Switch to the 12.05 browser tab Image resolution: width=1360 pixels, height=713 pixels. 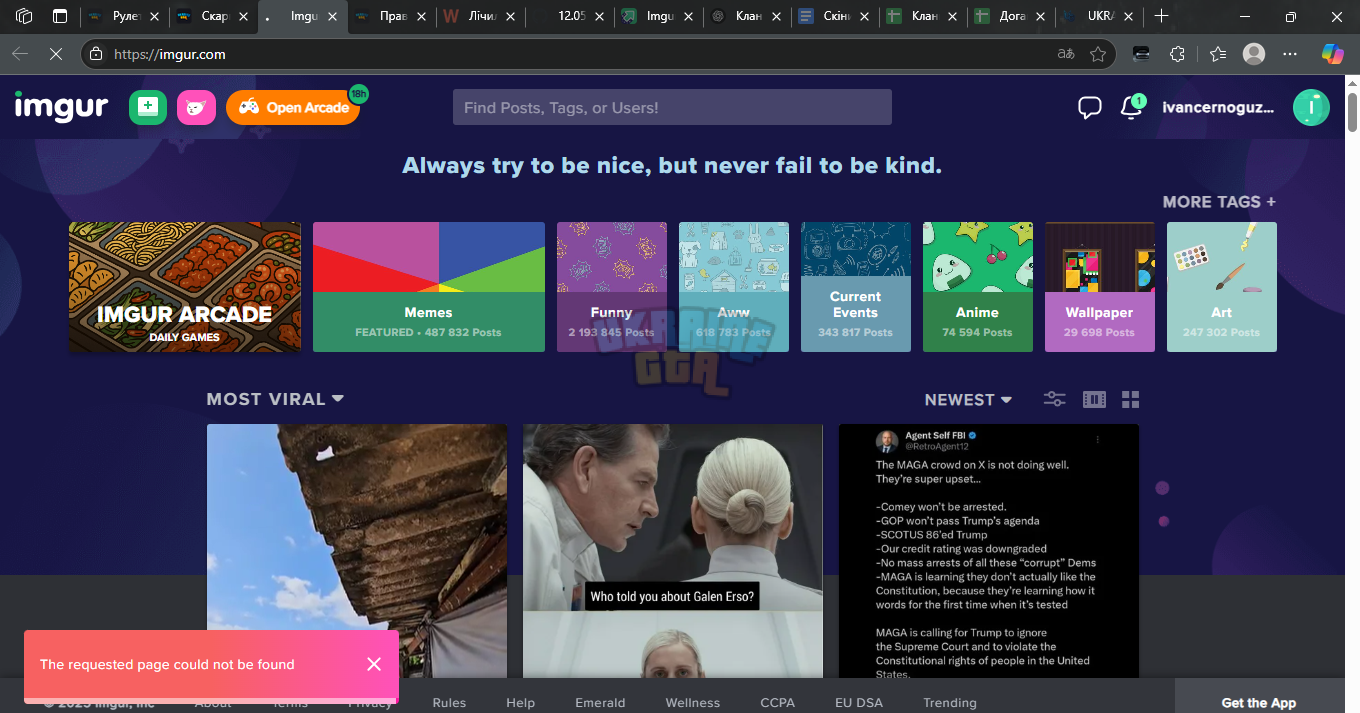[572, 16]
